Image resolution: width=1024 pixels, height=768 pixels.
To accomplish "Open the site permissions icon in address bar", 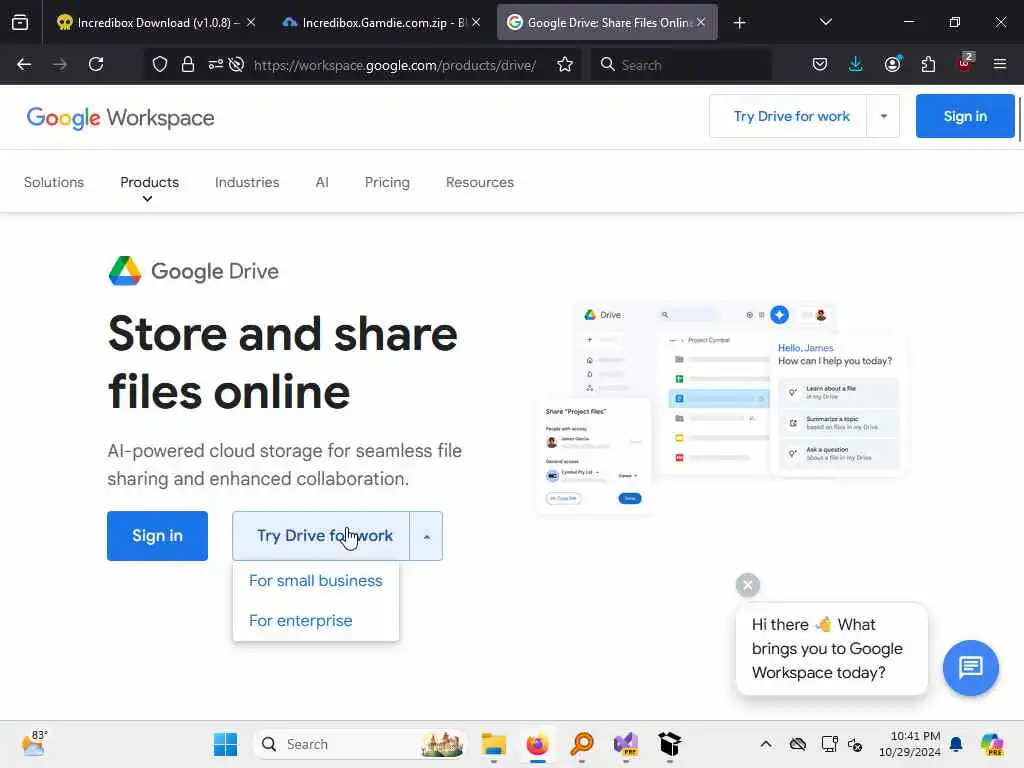I will click(x=216, y=64).
